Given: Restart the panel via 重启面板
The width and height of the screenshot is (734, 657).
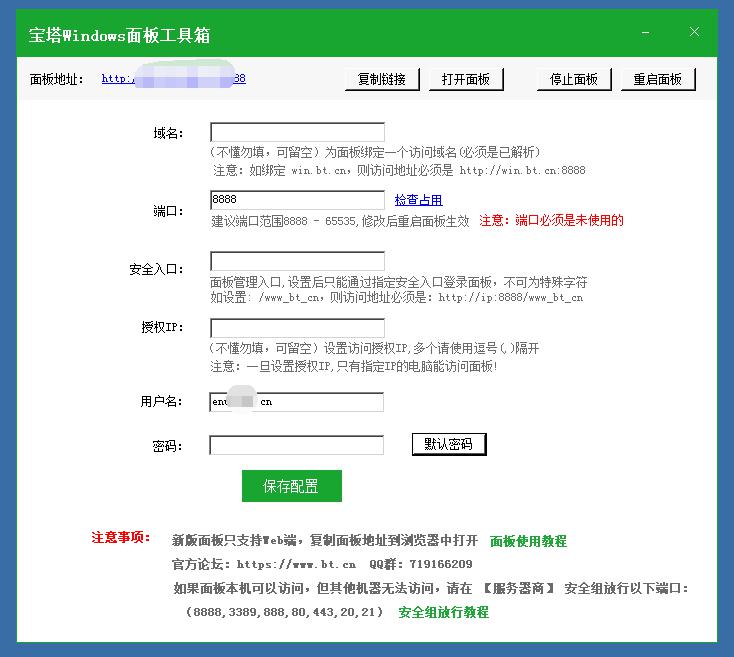Looking at the screenshot, I should click(x=657, y=79).
